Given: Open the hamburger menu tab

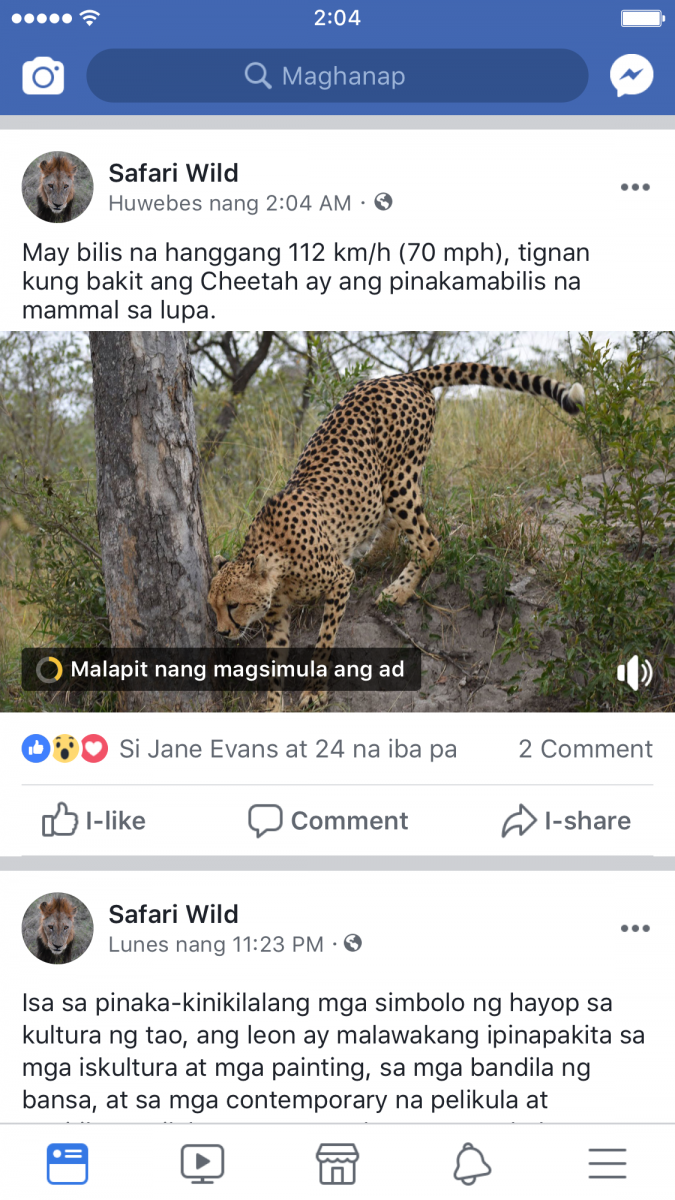Looking at the screenshot, I should tap(607, 1163).
